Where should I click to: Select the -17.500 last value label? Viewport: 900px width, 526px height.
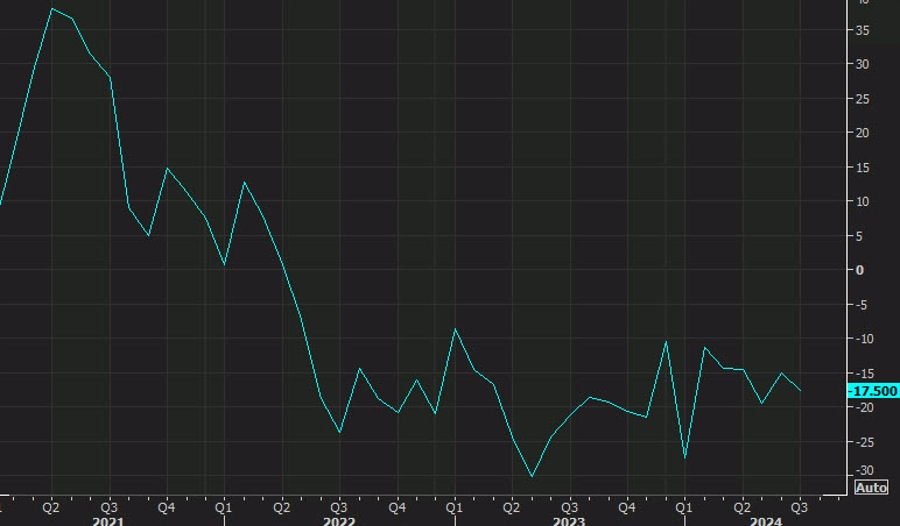click(x=873, y=391)
